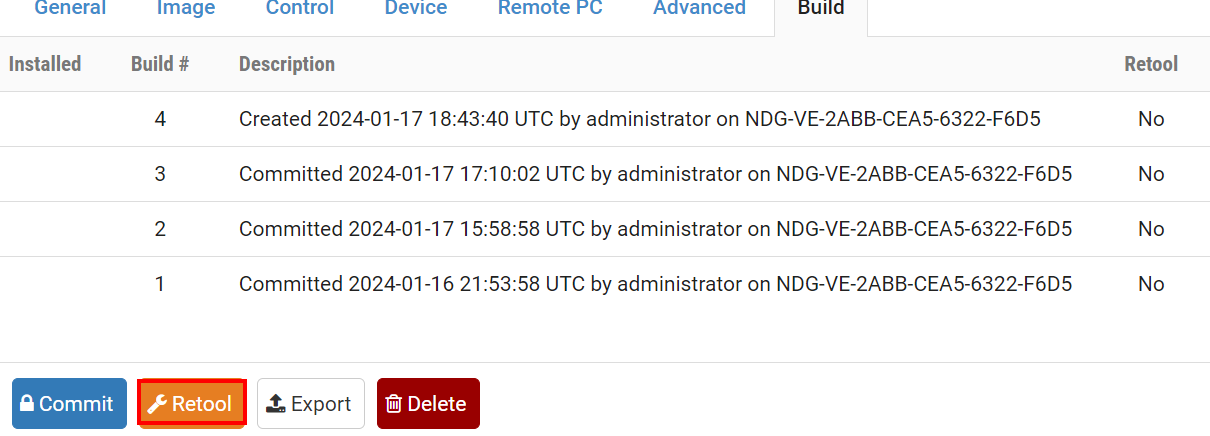
Task: Select build 4 row created 18:43:40
Action: [639, 119]
